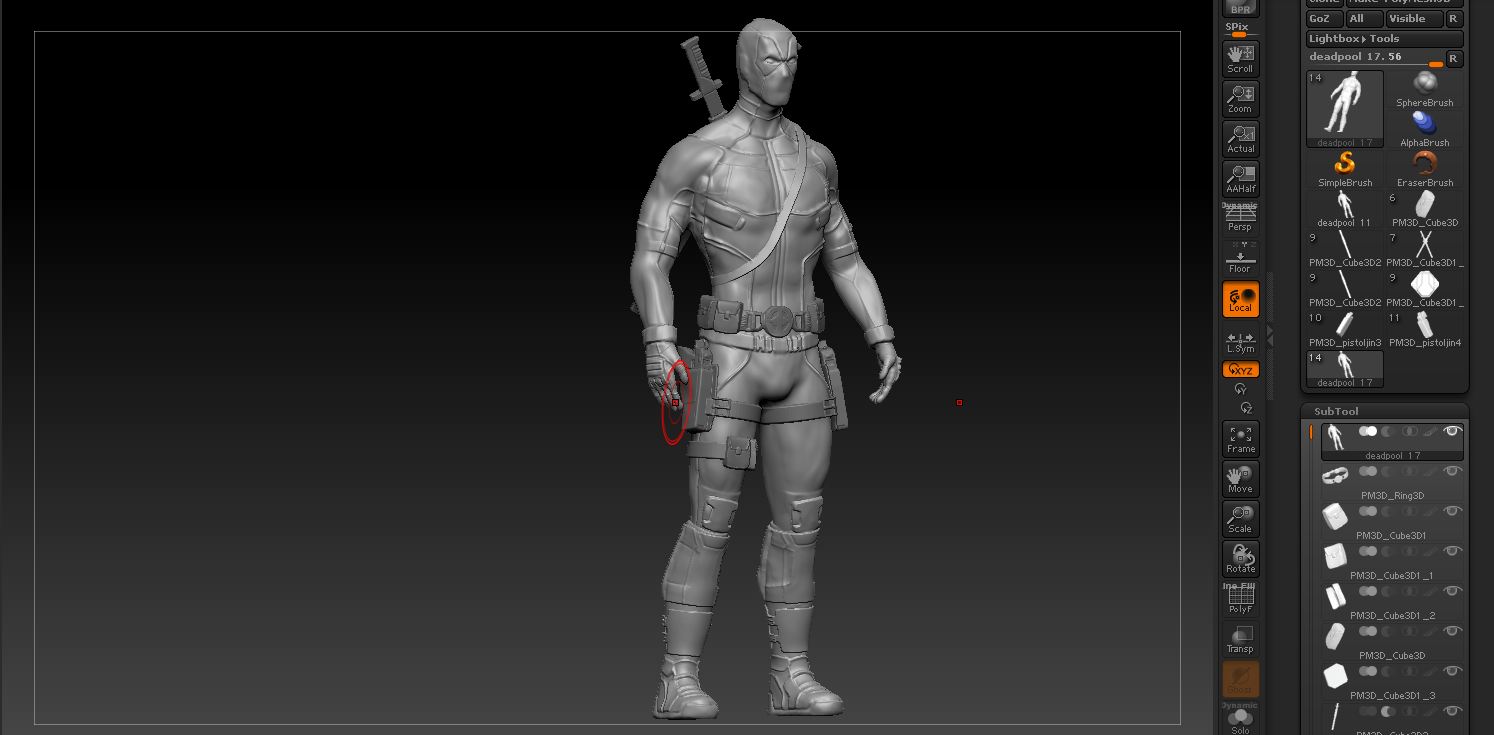This screenshot has width=1494, height=735.
Task: Collapse the SubTool panel header
Action: (x=1336, y=411)
